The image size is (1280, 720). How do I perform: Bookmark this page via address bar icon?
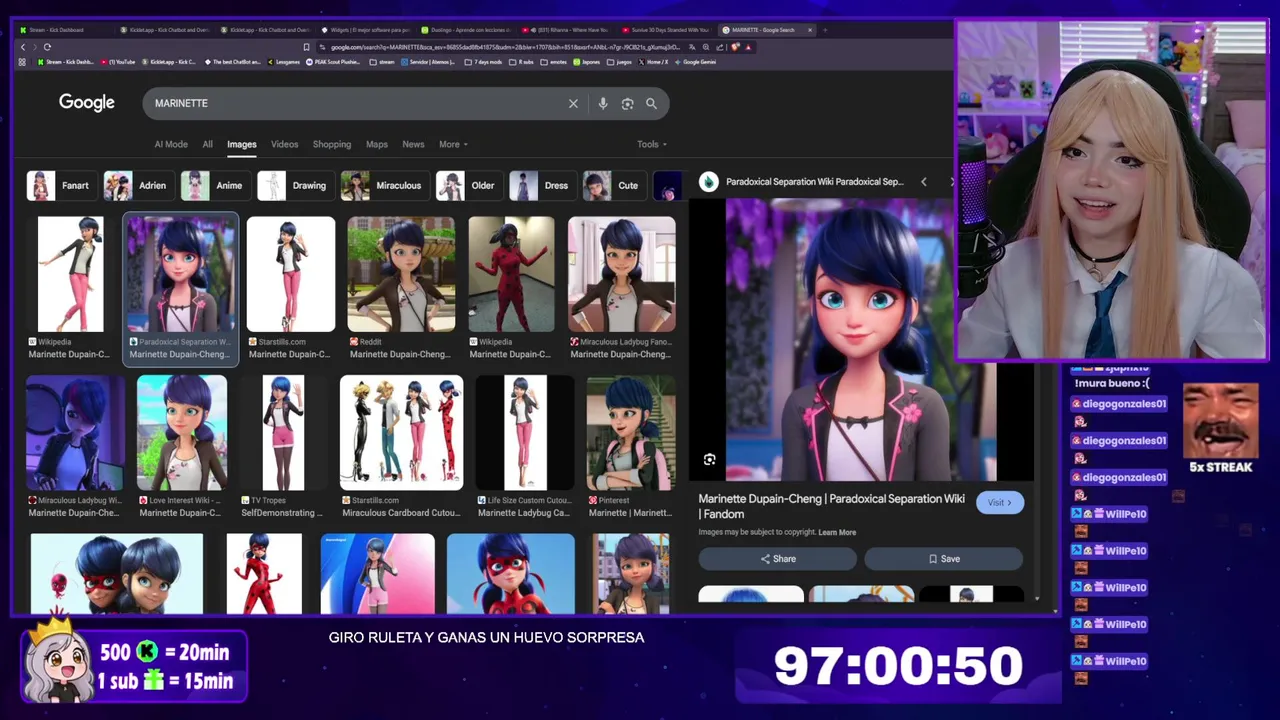306,47
